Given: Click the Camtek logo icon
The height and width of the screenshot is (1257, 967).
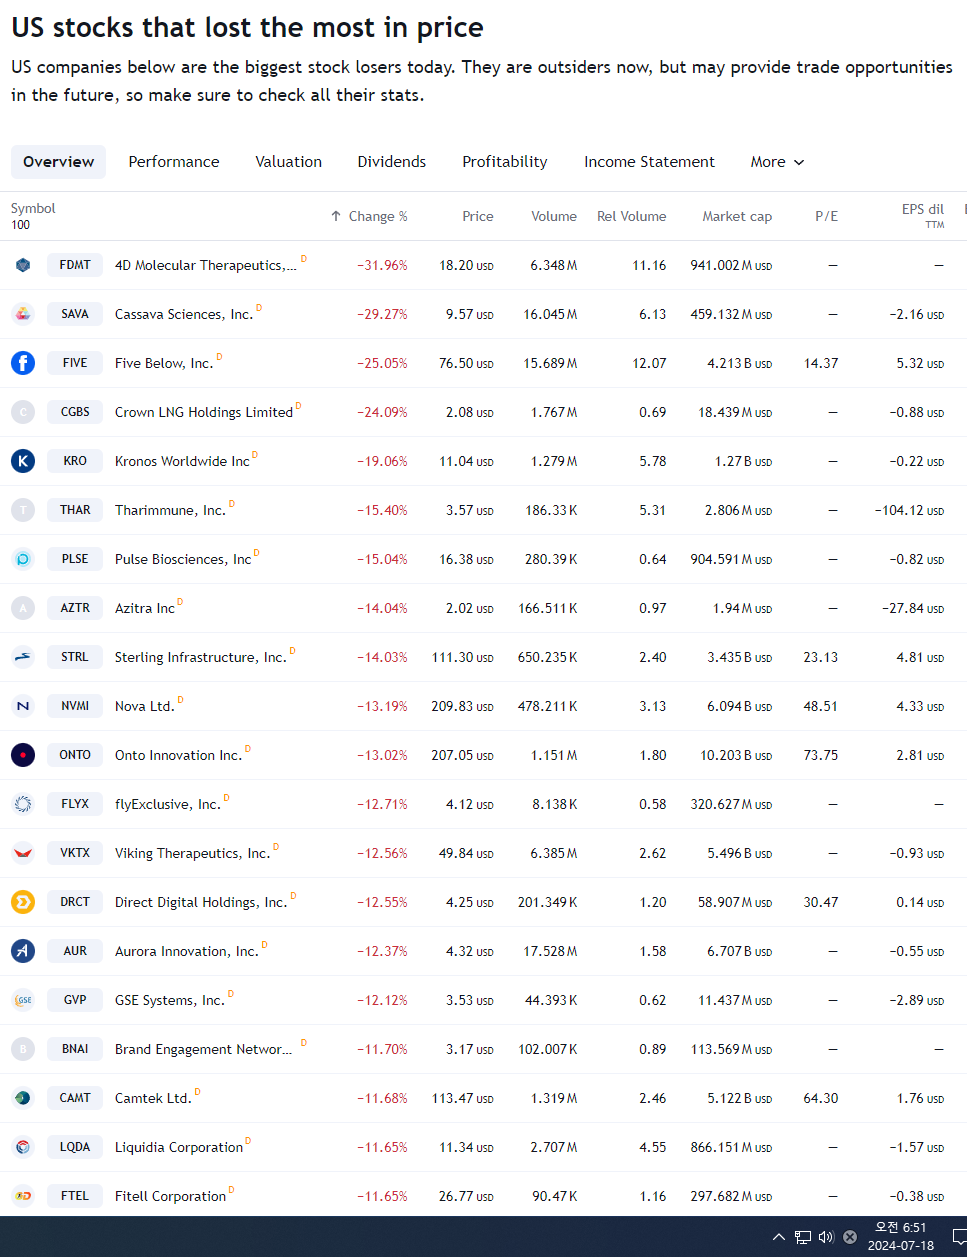Looking at the screenshot, I should point(23,1098).
